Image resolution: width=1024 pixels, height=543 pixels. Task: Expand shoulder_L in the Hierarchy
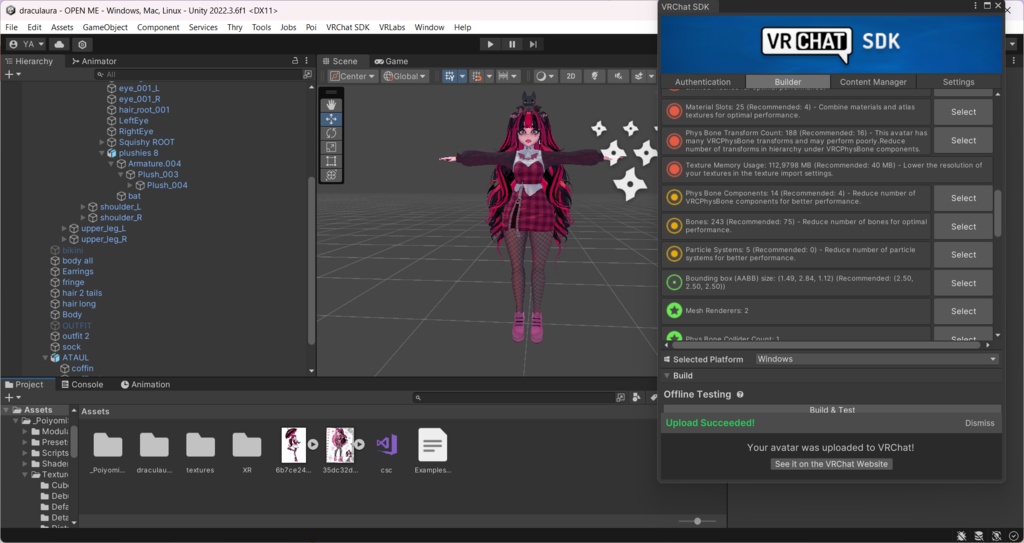click(83, 206)
